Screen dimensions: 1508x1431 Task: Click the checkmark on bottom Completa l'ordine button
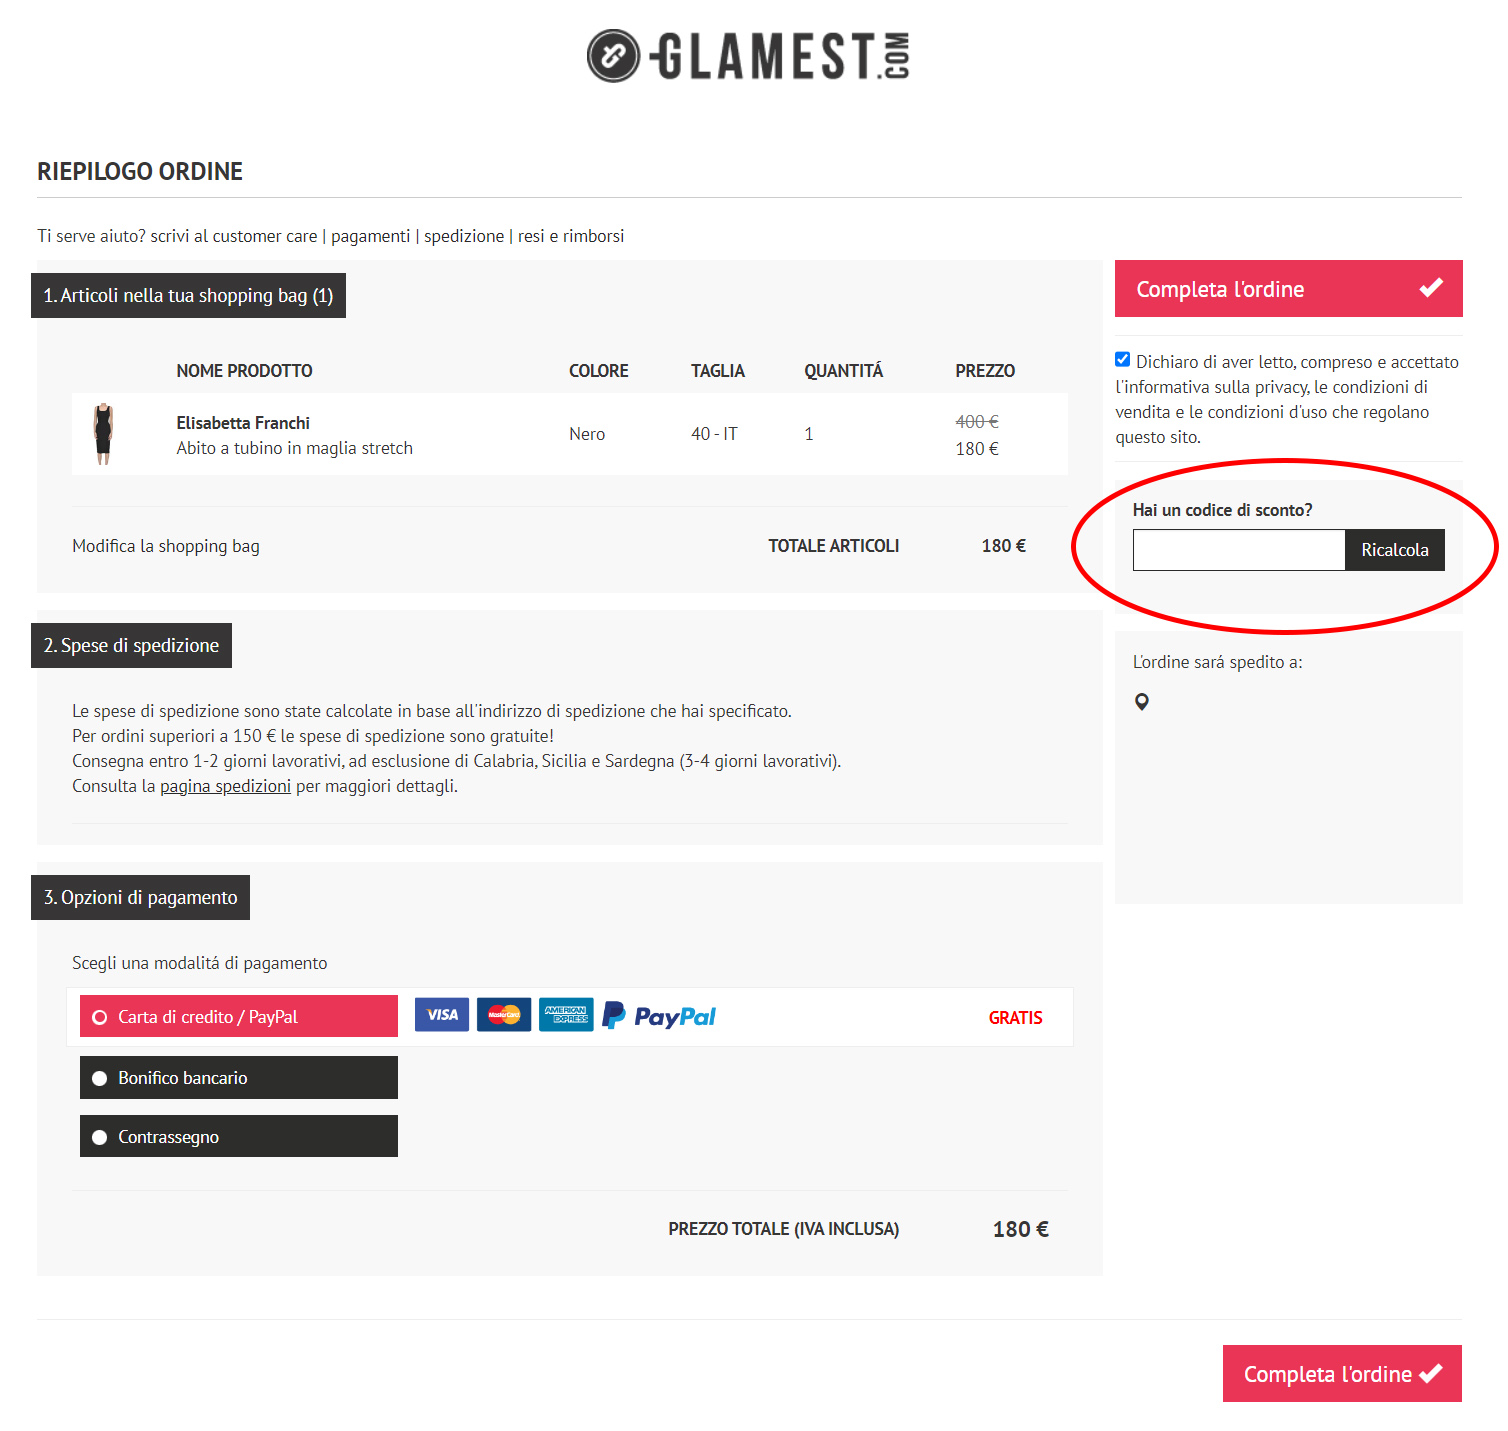[x=1431, y=1374]
